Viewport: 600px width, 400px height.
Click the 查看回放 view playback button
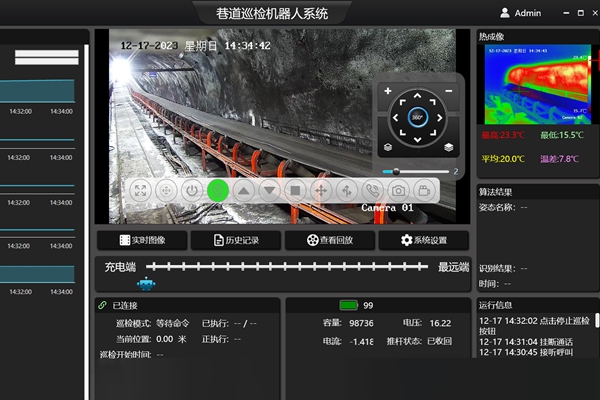(x=330, y=240)
